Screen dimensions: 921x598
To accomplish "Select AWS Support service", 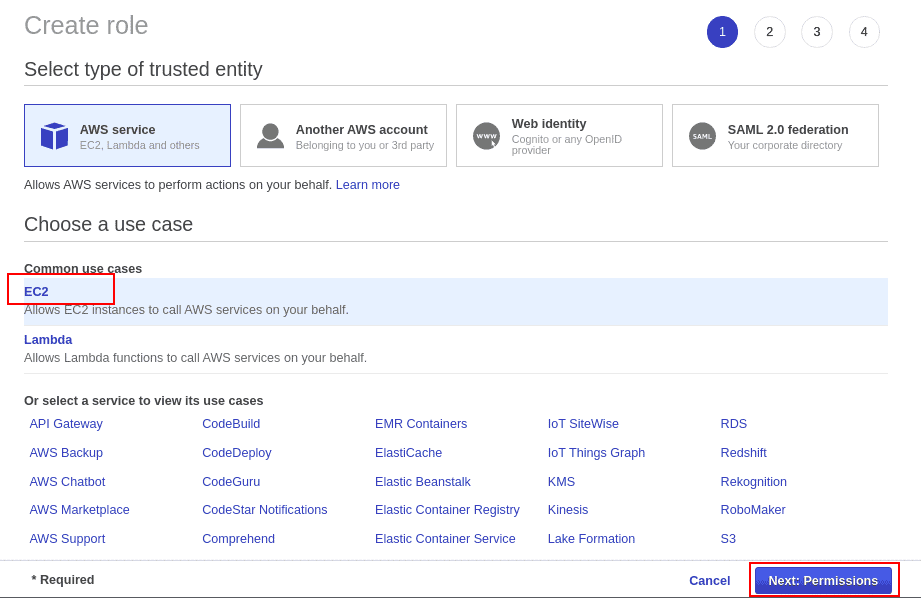I will [x=68, y=538].
